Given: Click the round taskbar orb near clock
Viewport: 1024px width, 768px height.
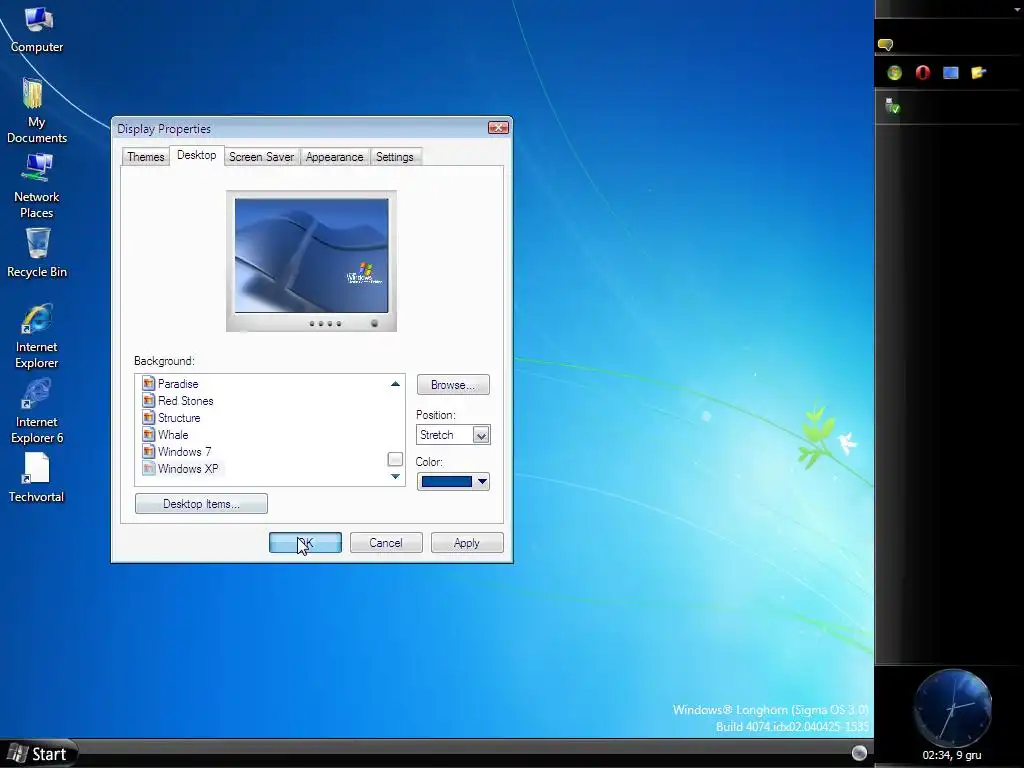Looking at the screenshot, I should (x=859, y=753).
